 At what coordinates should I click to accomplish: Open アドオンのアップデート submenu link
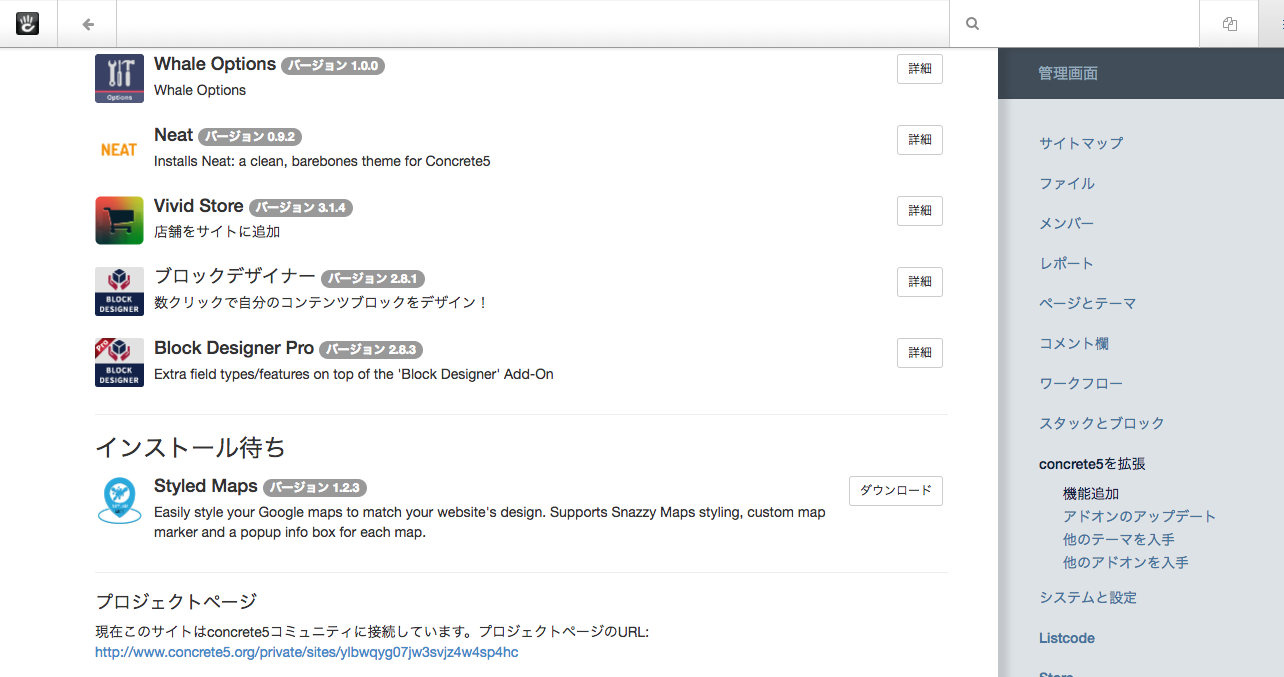coord(1140,517)
